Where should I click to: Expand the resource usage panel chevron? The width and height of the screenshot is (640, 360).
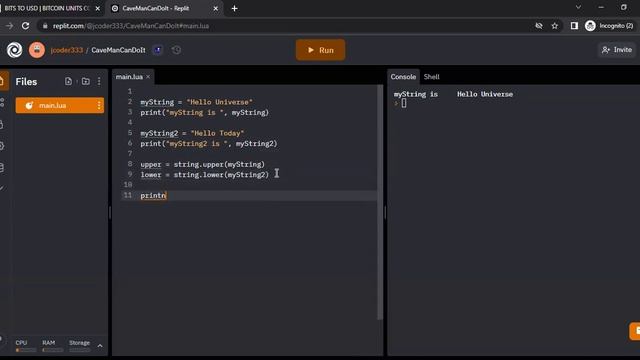click(x=100, y=346)
